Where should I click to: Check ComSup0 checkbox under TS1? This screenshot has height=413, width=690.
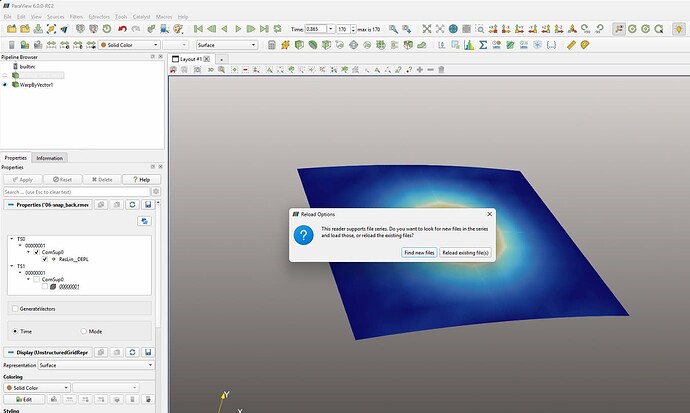coord(37,280)
